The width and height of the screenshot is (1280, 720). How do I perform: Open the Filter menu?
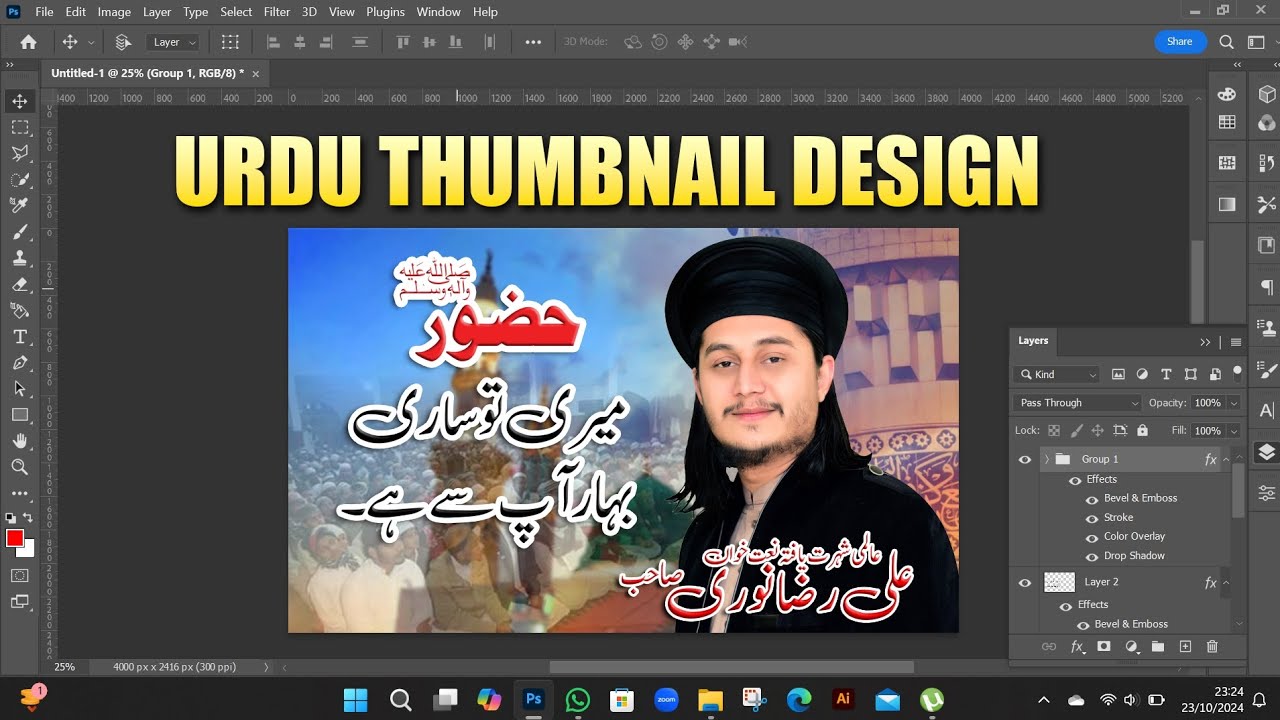[x=277, y=12]
